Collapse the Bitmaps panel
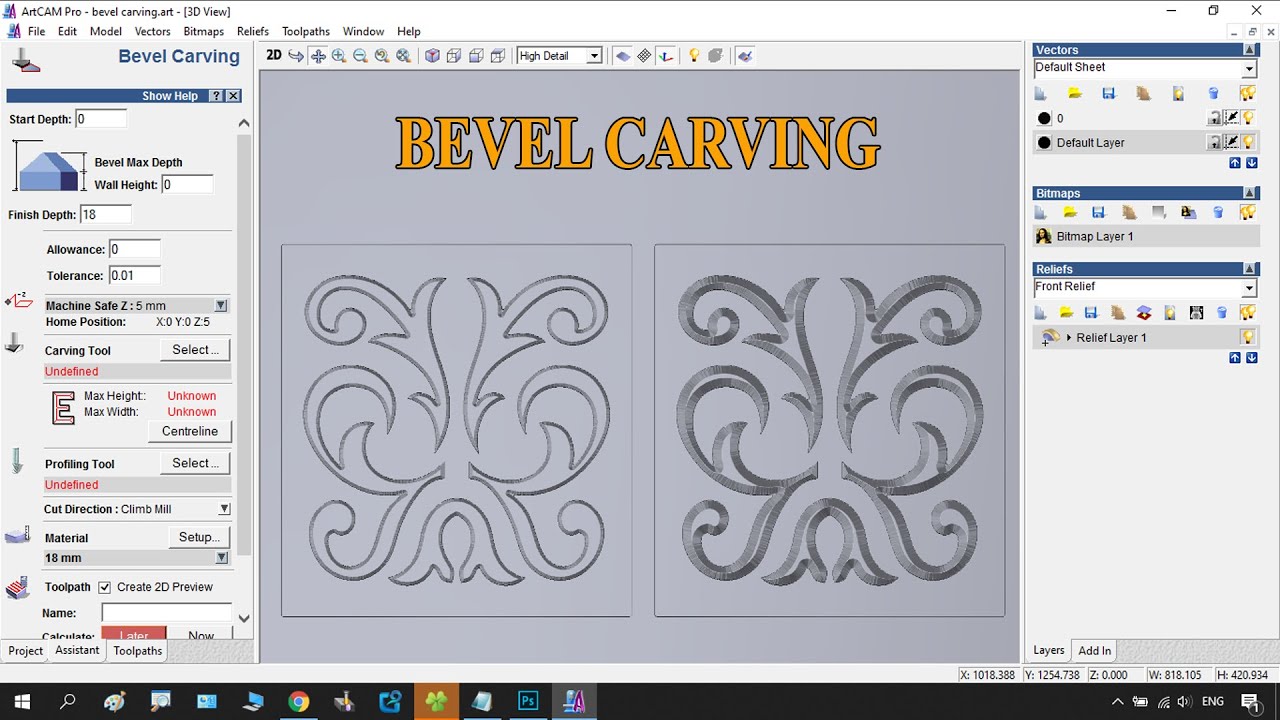The width and height of the screenshot is (1280, 720). point(1250,193)
